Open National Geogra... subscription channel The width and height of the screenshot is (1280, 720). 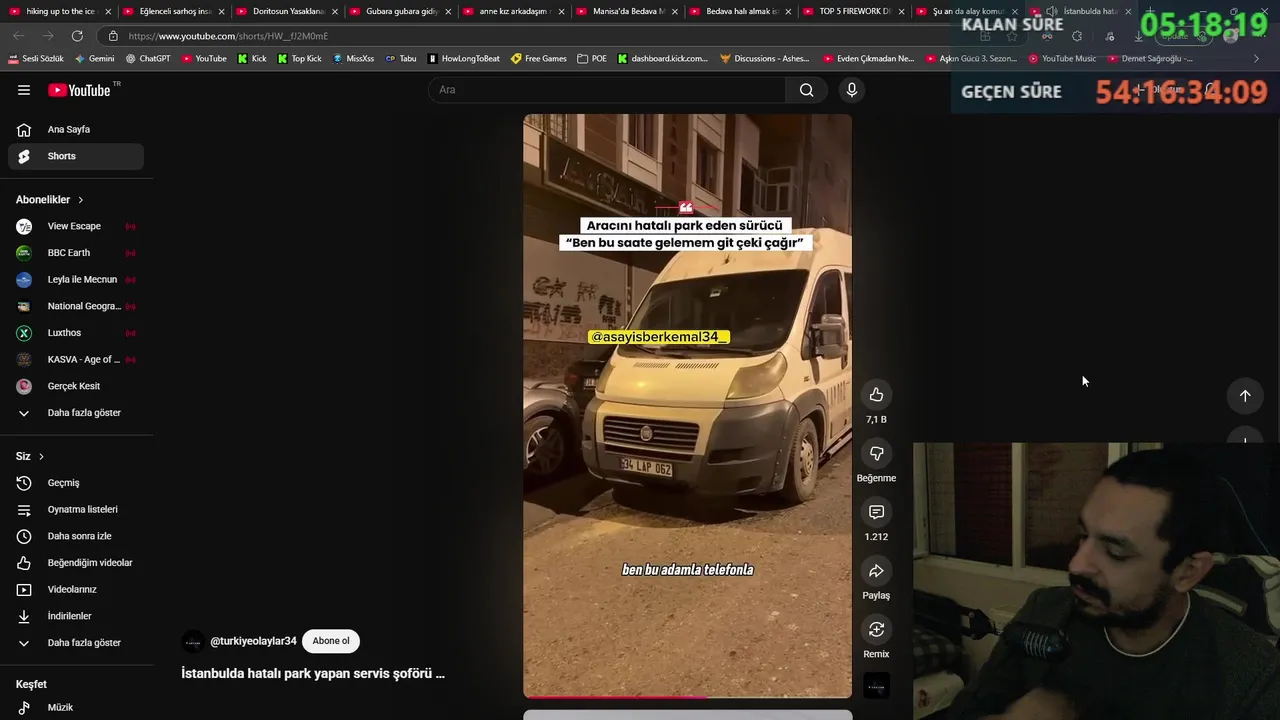click(76, 306)
